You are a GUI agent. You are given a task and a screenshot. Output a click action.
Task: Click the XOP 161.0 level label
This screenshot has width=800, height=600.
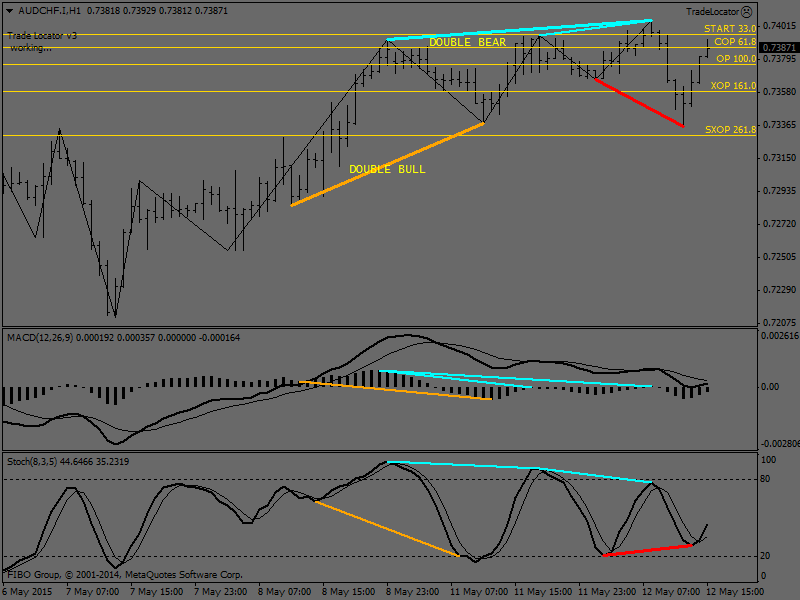733,86
